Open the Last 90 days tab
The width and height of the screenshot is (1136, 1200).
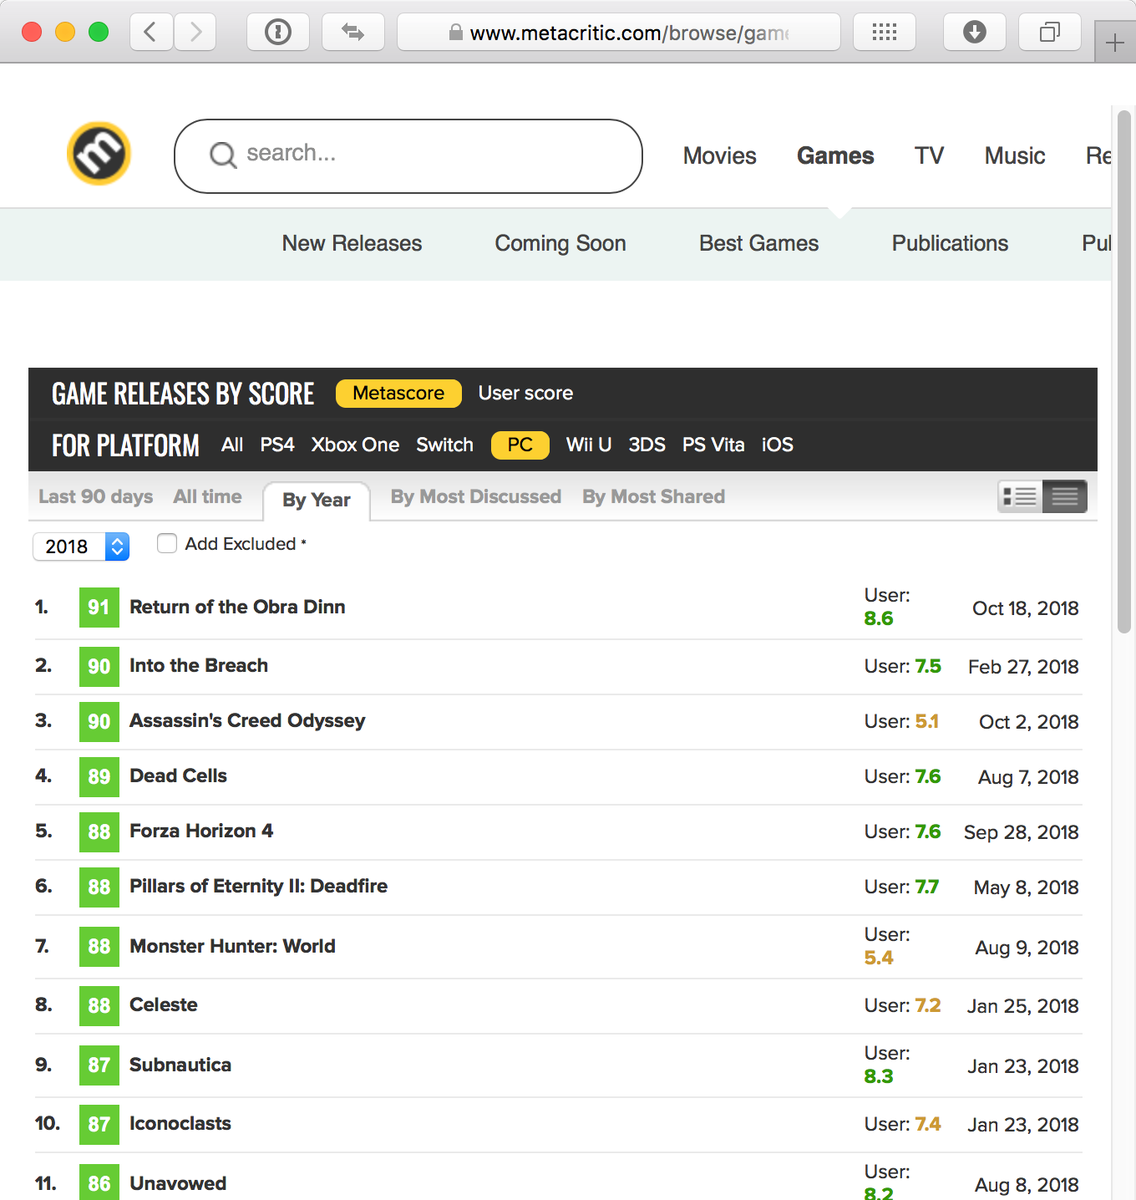(x=96, y=496)
